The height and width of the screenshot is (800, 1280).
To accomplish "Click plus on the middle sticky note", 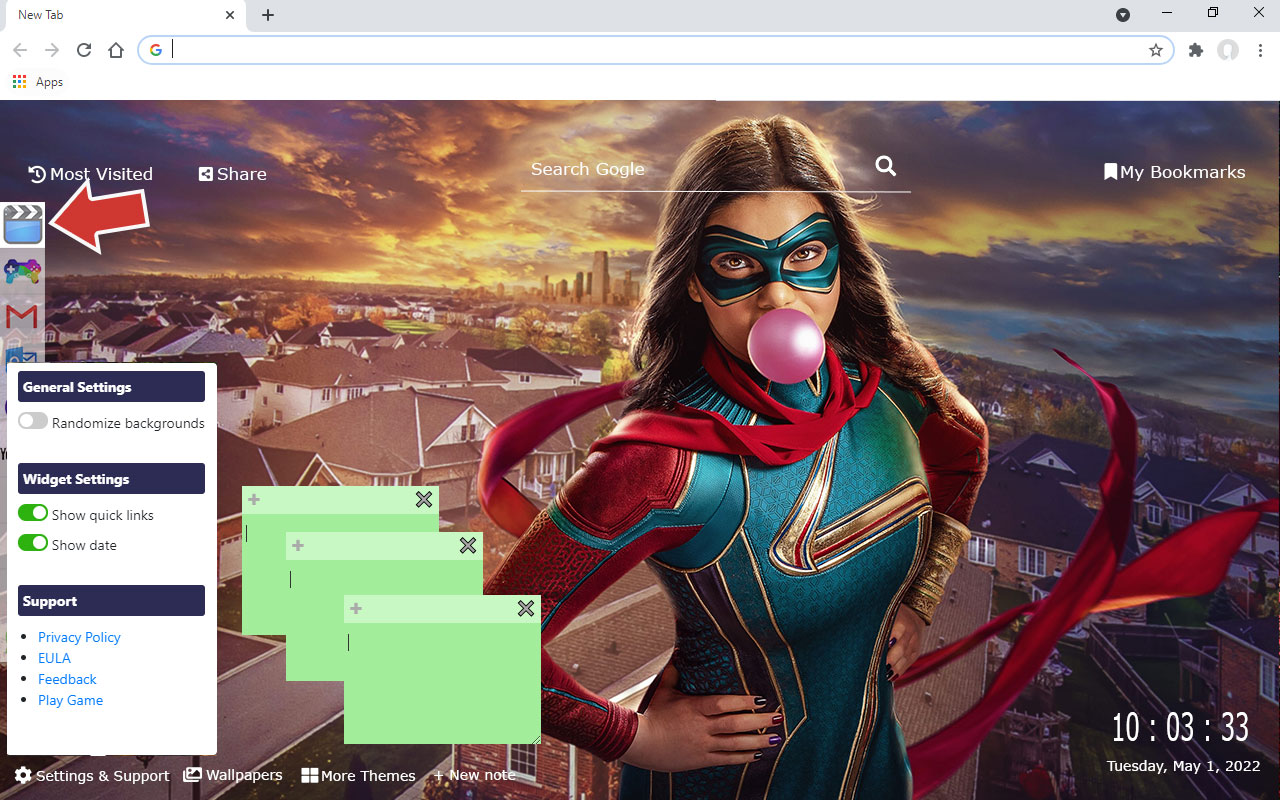I will tap(298, 545).
